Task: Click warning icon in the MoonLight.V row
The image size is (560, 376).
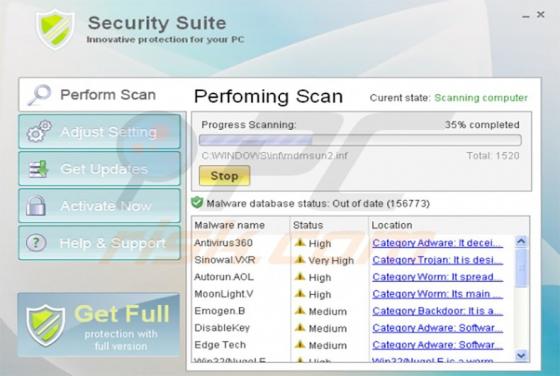Action: pyautogui.click(x=300, y=294)
